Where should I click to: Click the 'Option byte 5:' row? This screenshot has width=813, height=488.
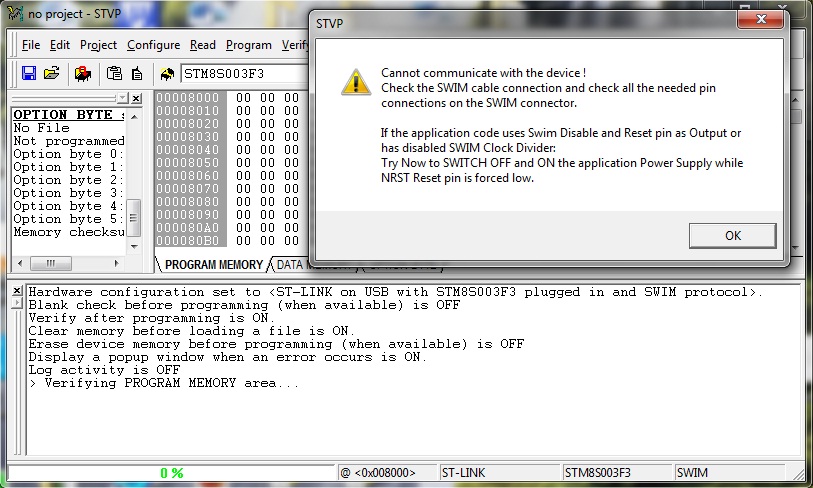[x=69, y=219]
